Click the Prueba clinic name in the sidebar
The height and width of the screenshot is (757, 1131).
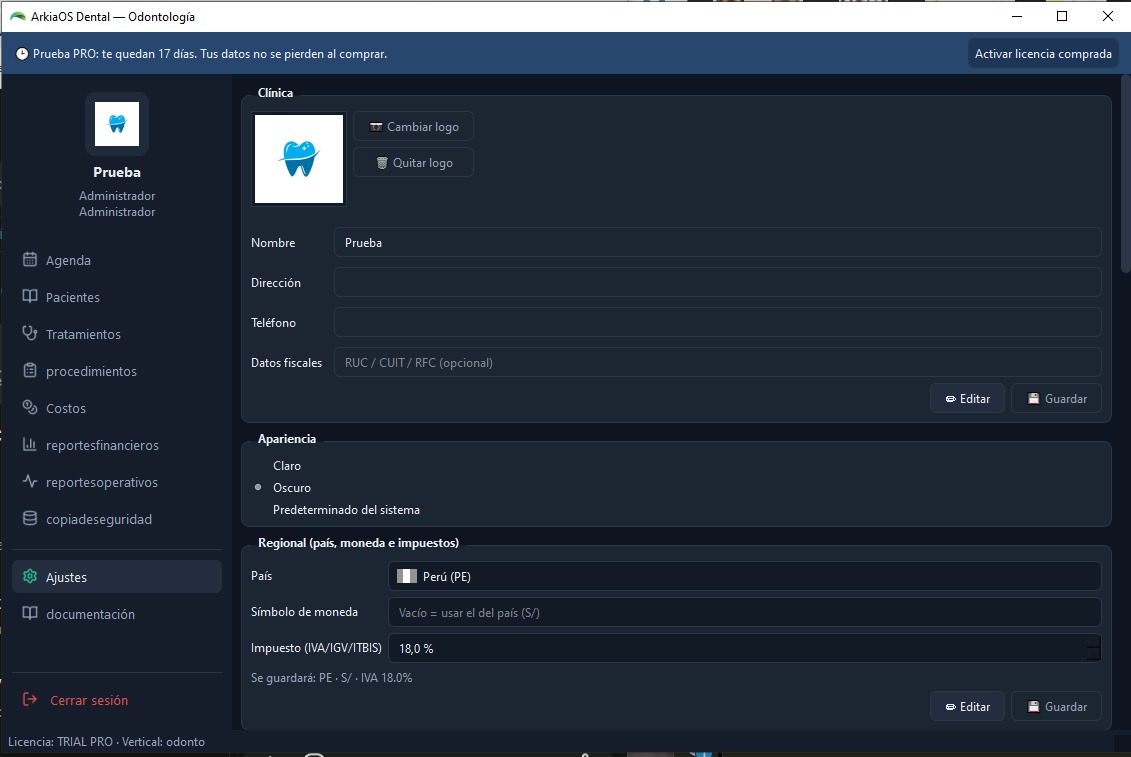(117, 172)
